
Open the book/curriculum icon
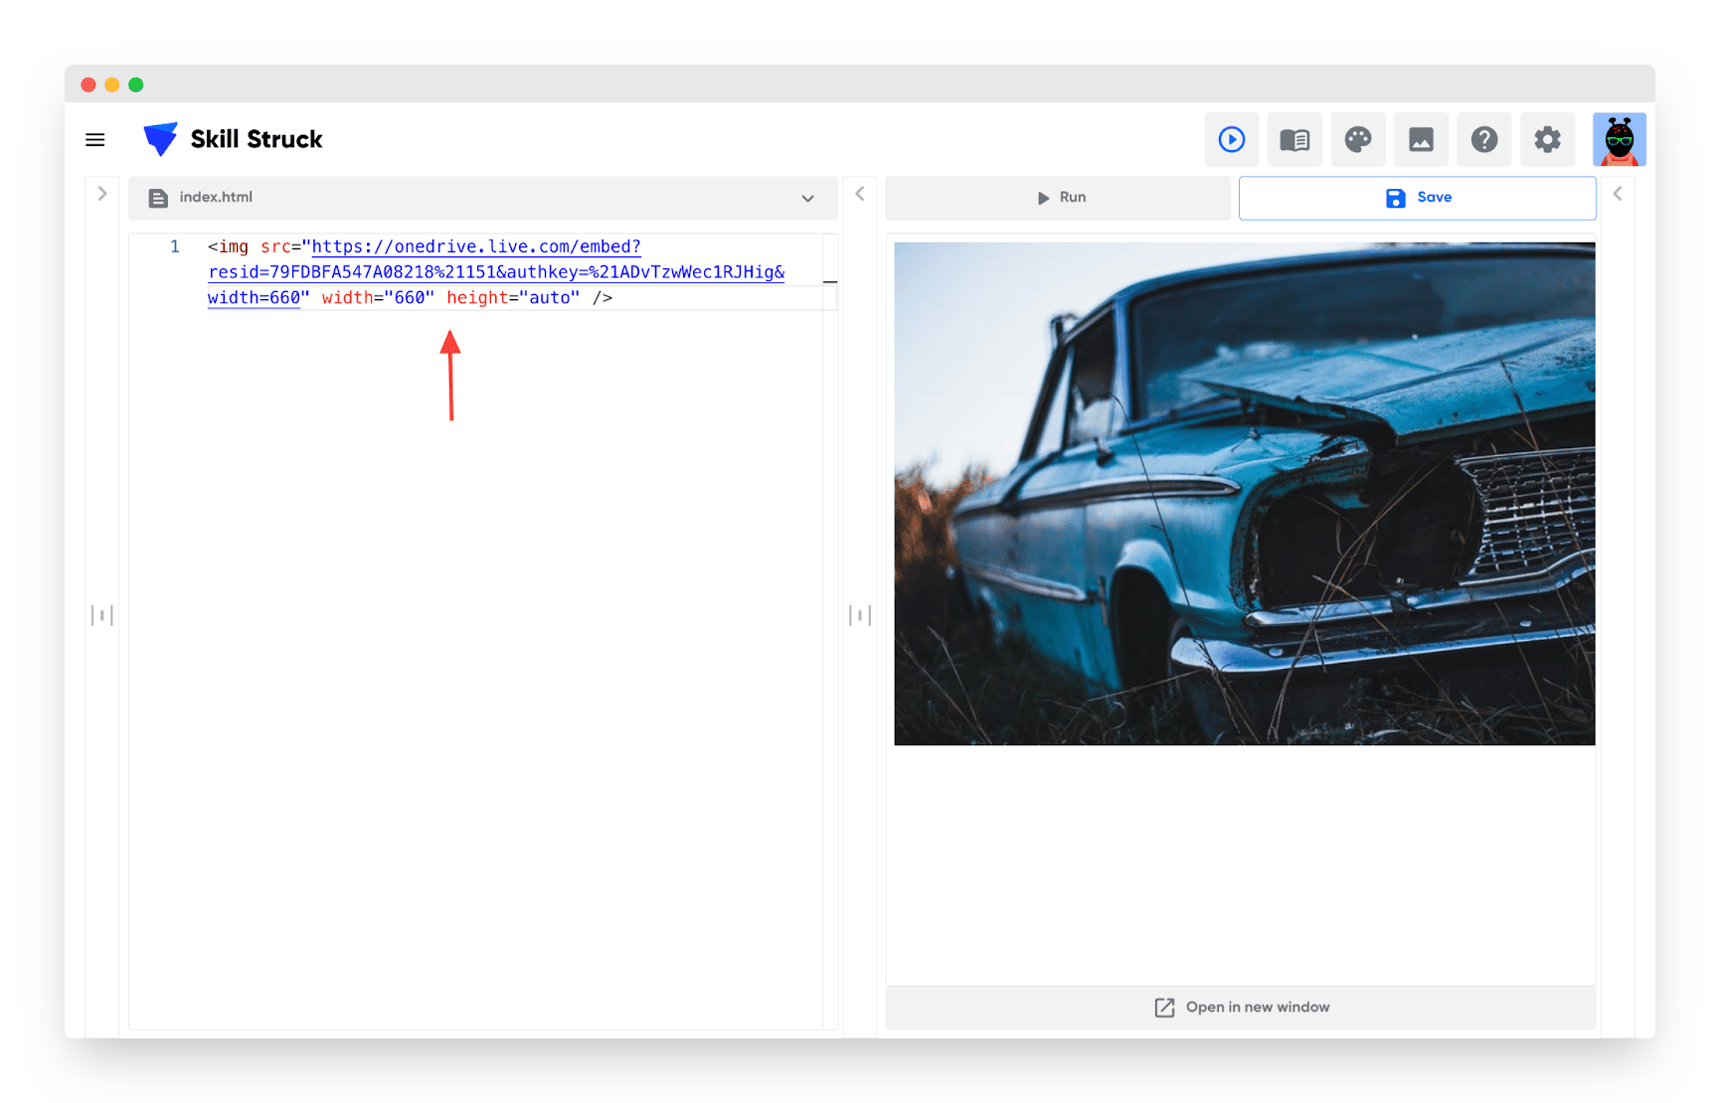[1294, 139]
